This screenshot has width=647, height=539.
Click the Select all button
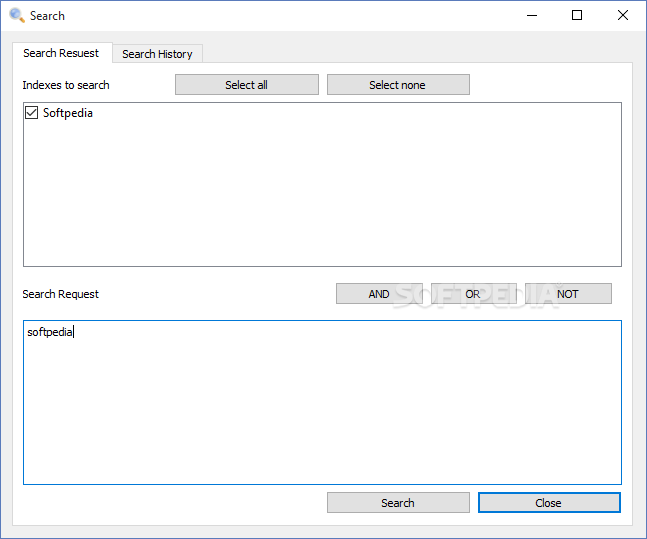click(247, 85)
